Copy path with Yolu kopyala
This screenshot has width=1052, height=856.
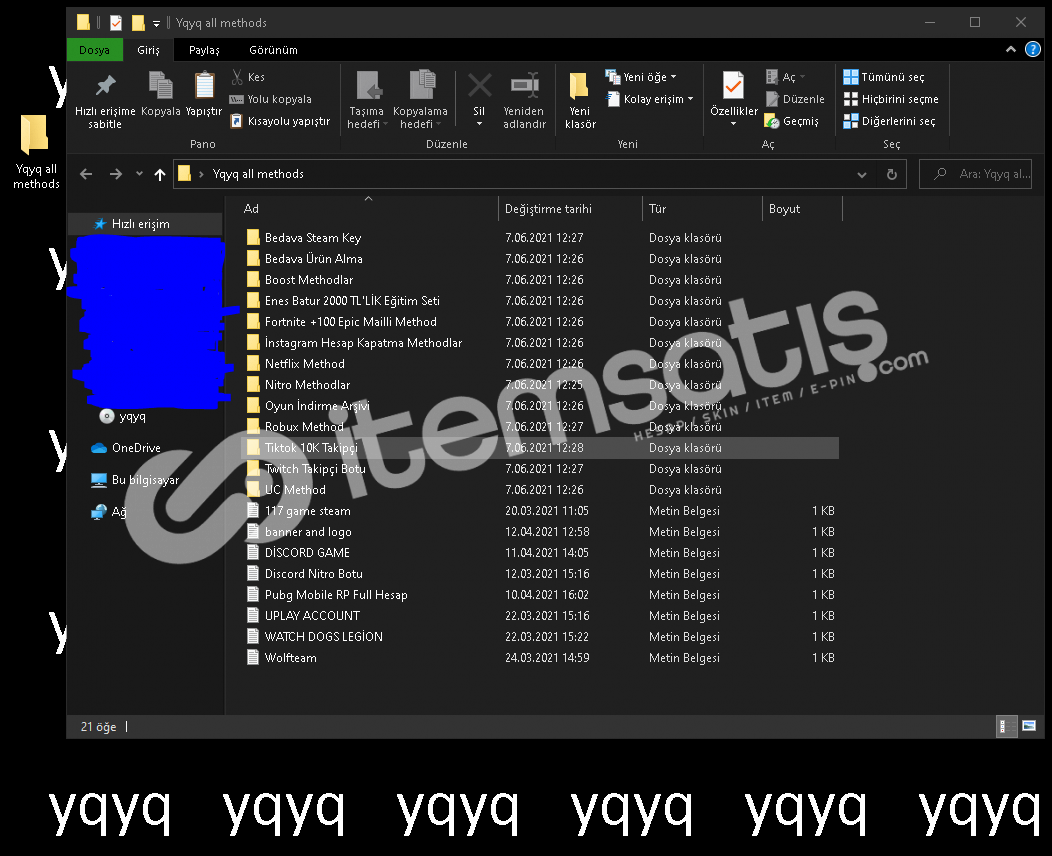click(271, 99)
